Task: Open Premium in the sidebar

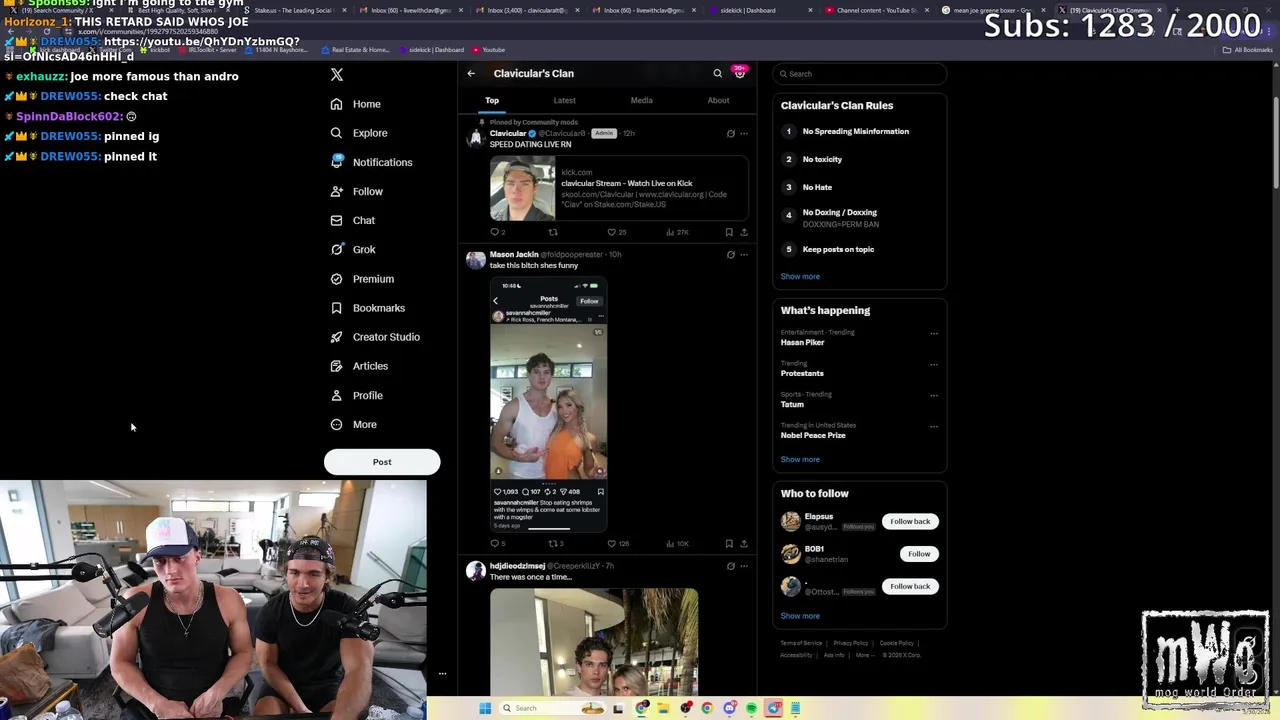Action: (x=362, y=279)
